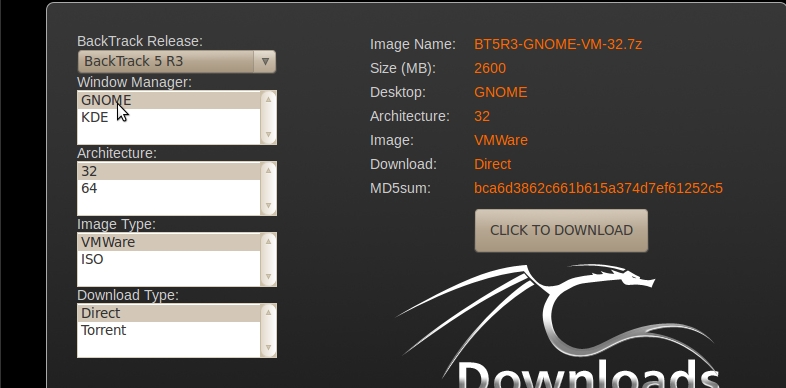This screenshot has height=388, width=786.
Task: Open the BackTrack Release dropdown
Action: (x=176, y=62)
